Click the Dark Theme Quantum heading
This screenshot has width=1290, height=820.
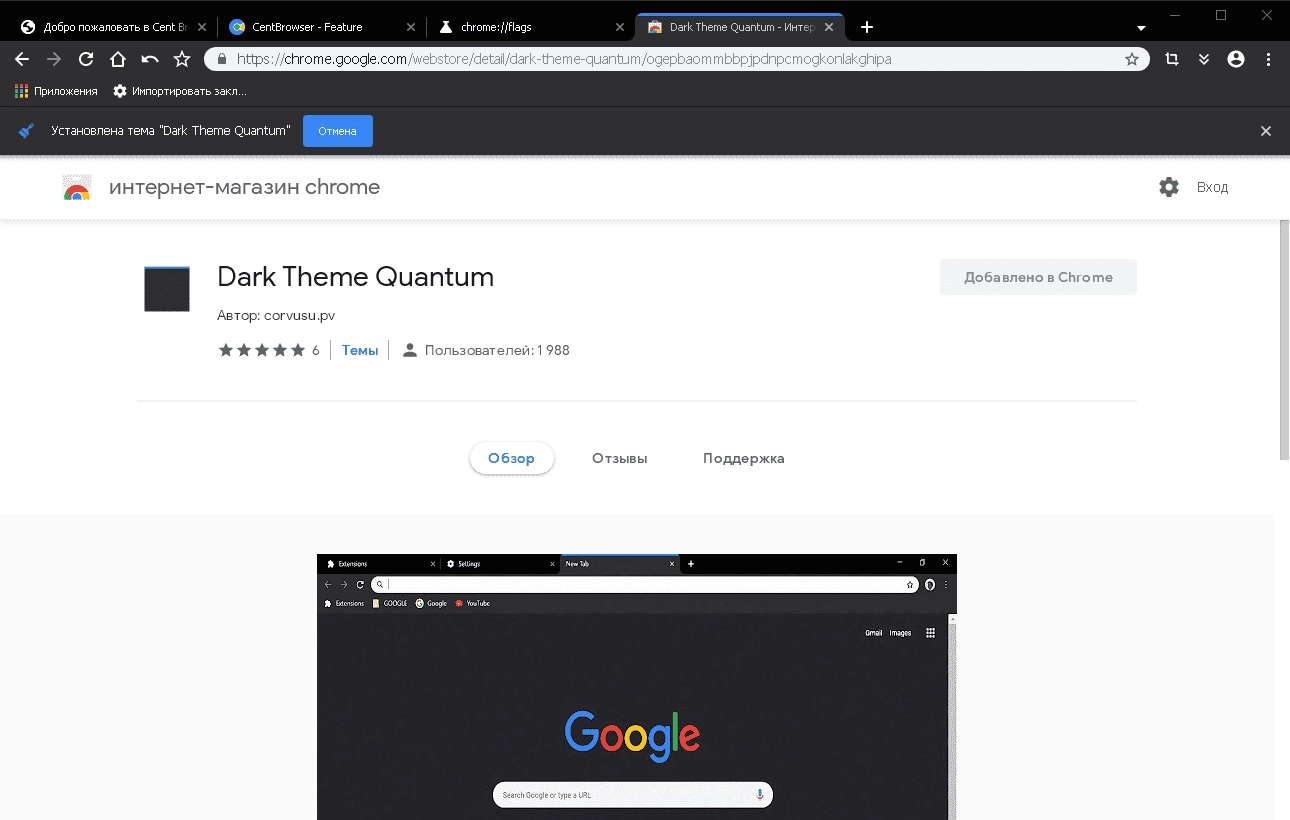[x=355, y=277]
